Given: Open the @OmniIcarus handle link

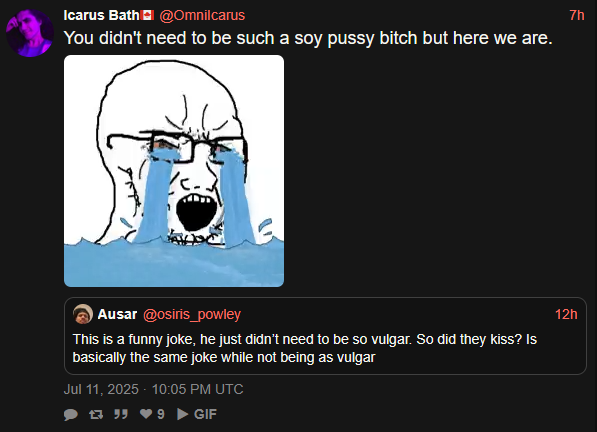Looking at the screenshot, I should [x=202, y=15].
